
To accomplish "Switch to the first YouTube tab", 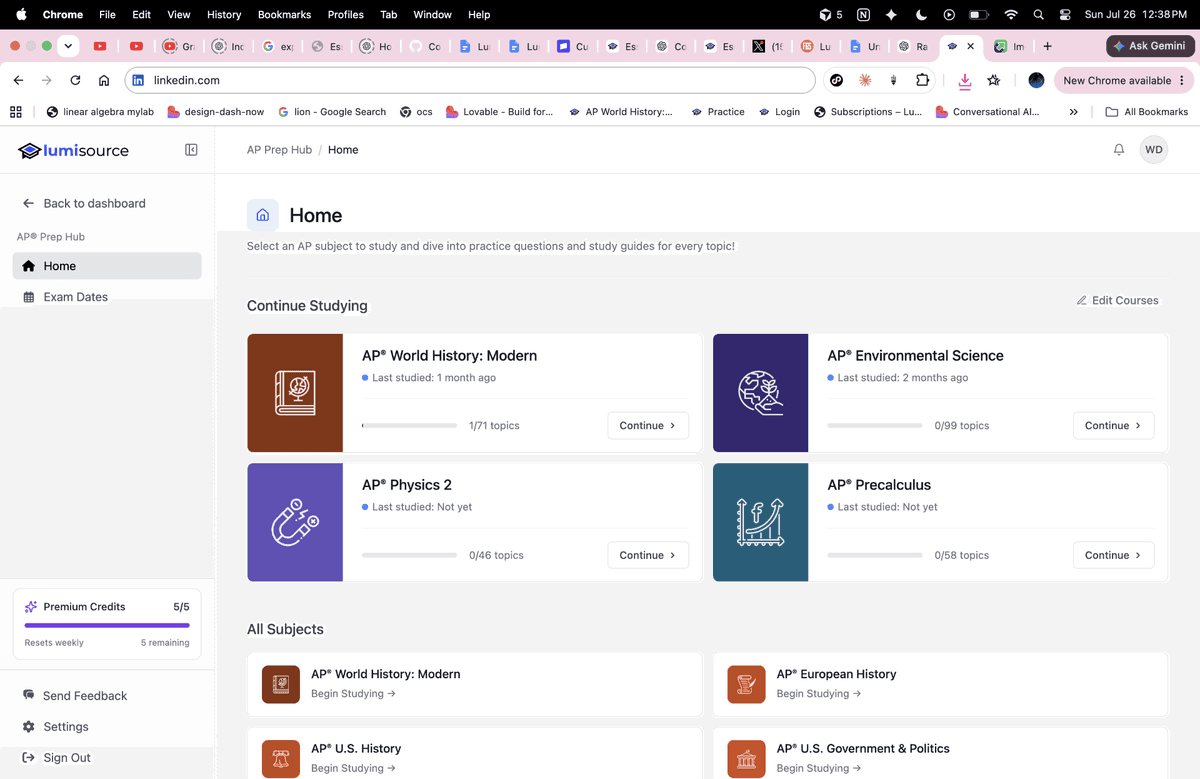I will [x=100, y=46].
